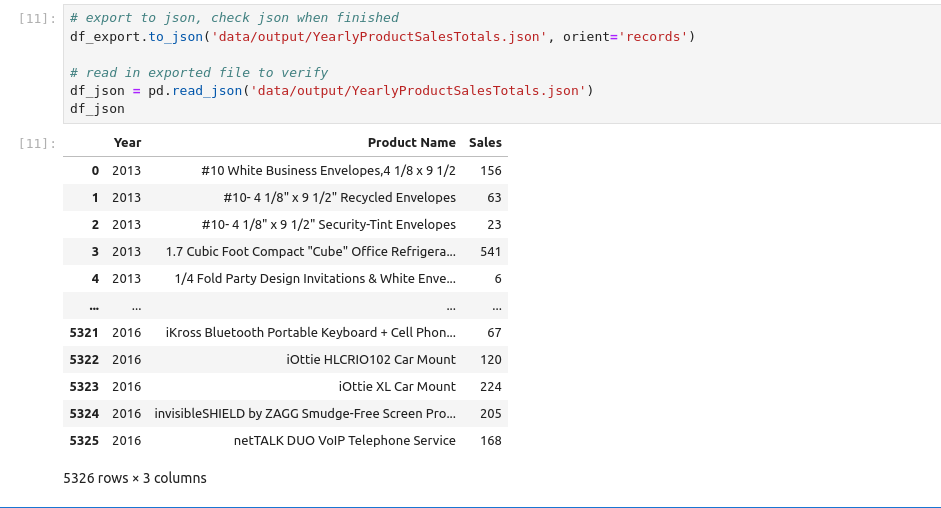The image size is (941, 508).
Task: Place cursor on the df_export.to_json call
Action: [x=140, y=37]
